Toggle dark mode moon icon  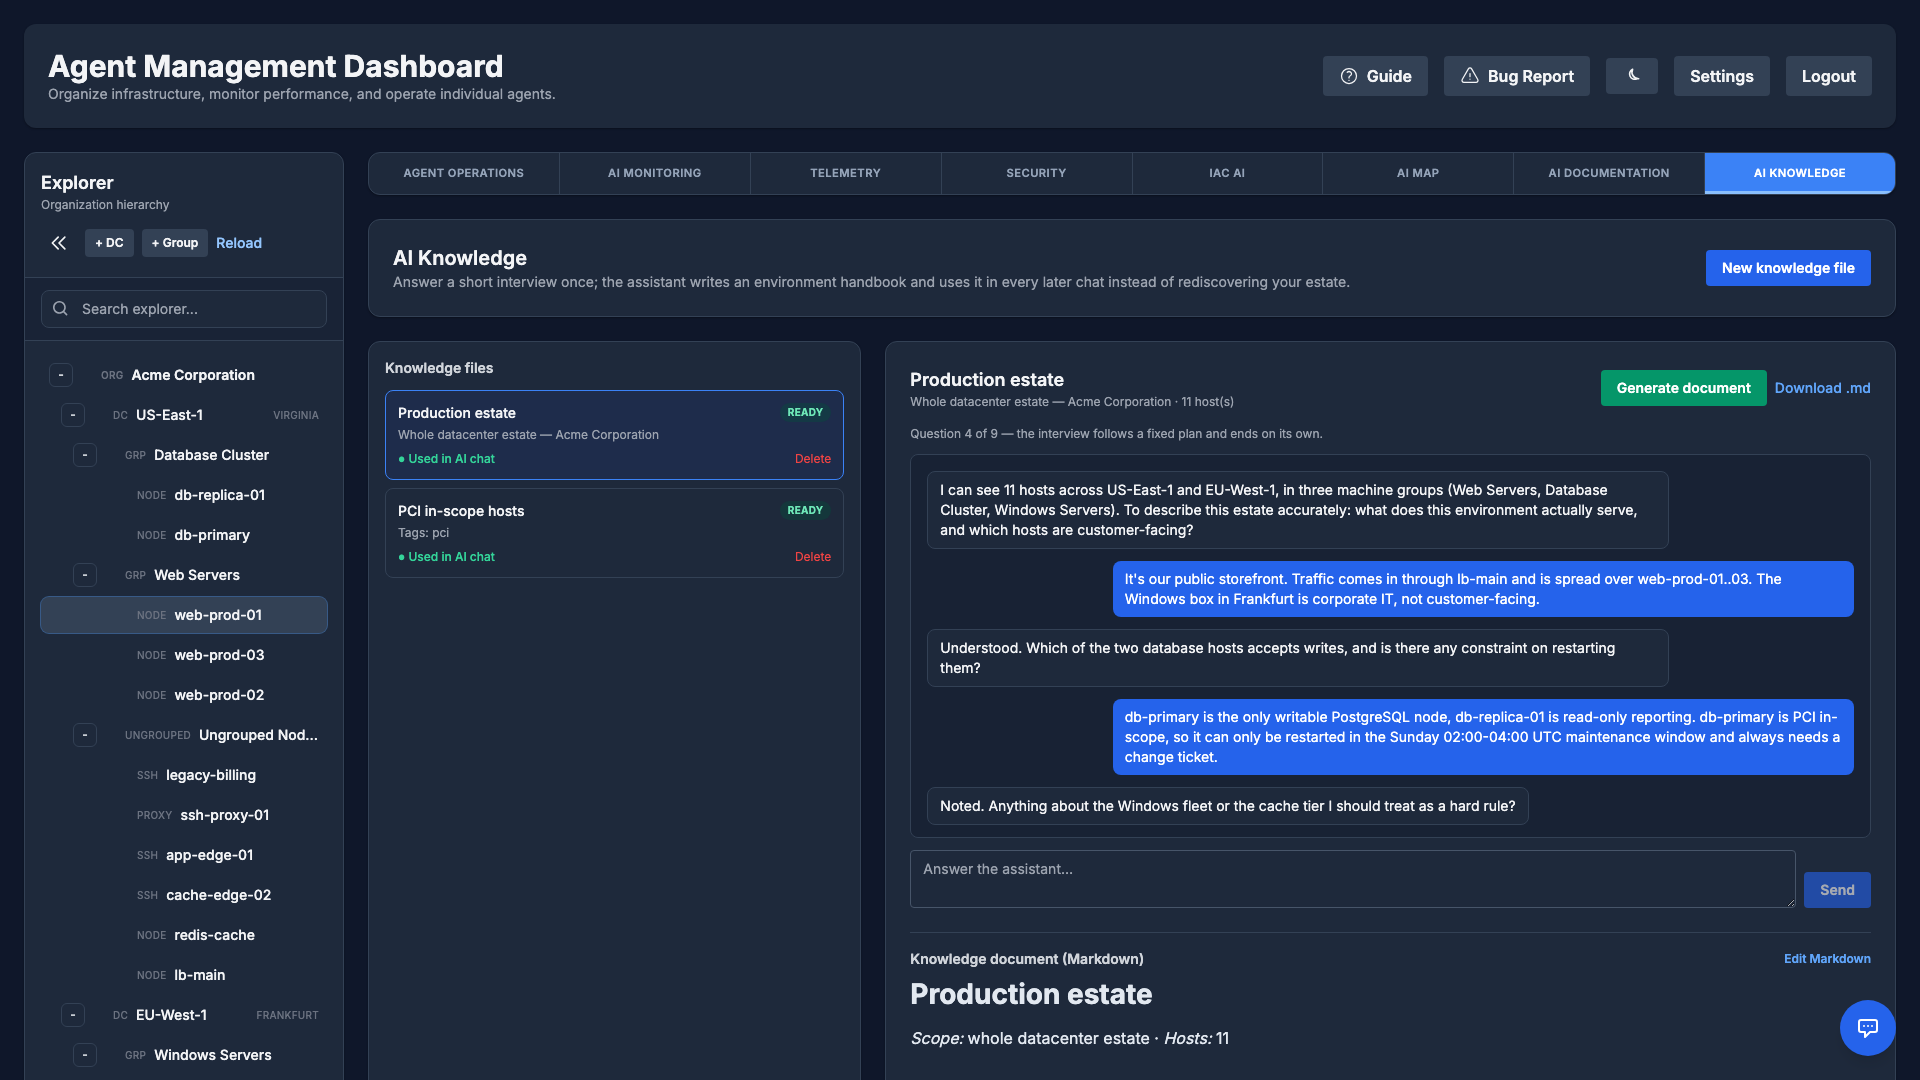coord(1632,76)
